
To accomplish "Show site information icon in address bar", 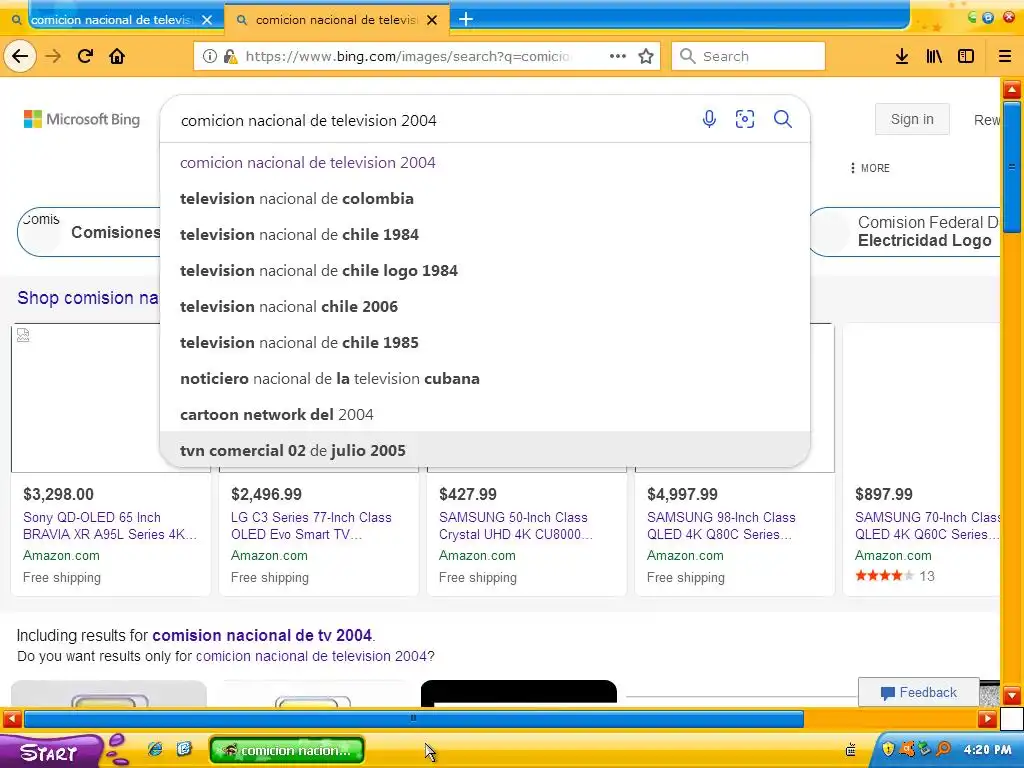I will pos(210,56).
